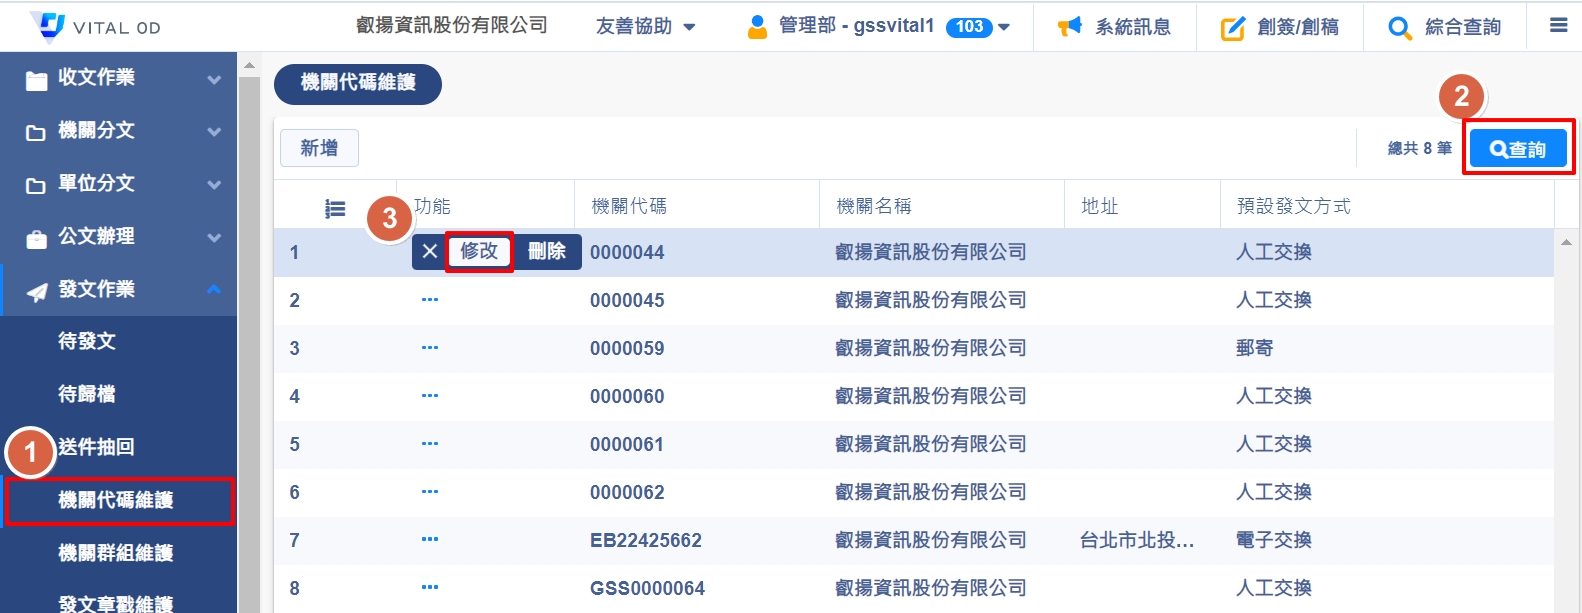Screen dimensions: 1582x613
Task: Click the sidebar scrollbar up arrow
Action: click(x=249, y=65)
